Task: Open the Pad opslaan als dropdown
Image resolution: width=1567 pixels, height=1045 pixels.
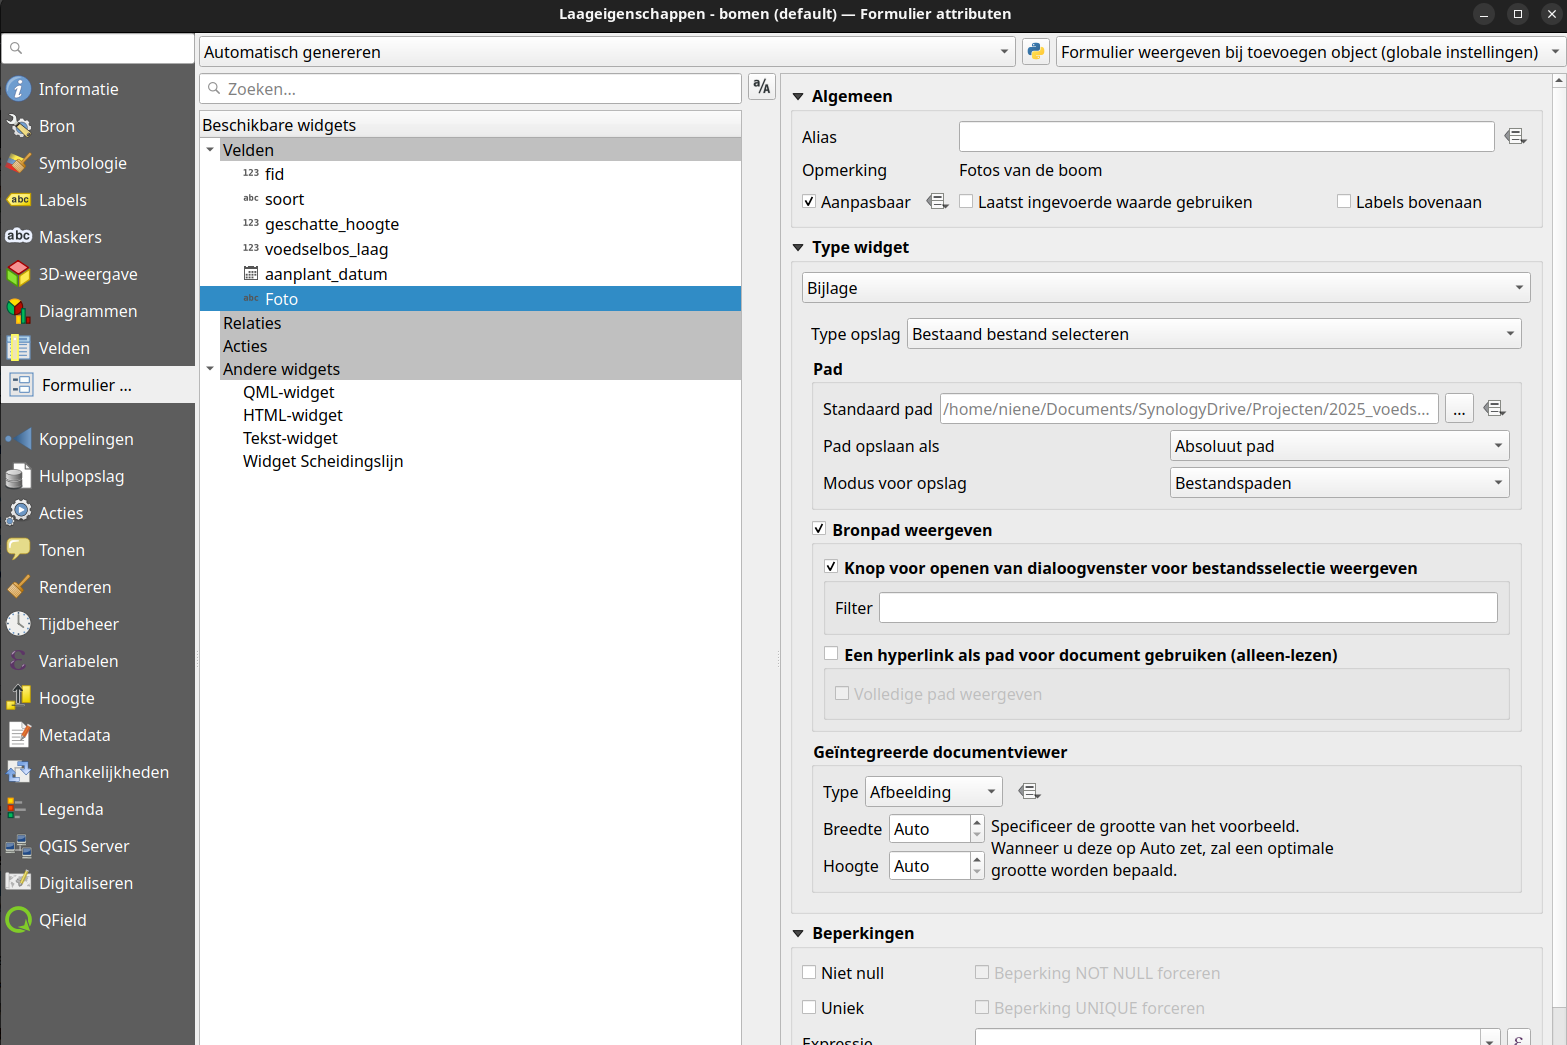Action: (1338, 446)
